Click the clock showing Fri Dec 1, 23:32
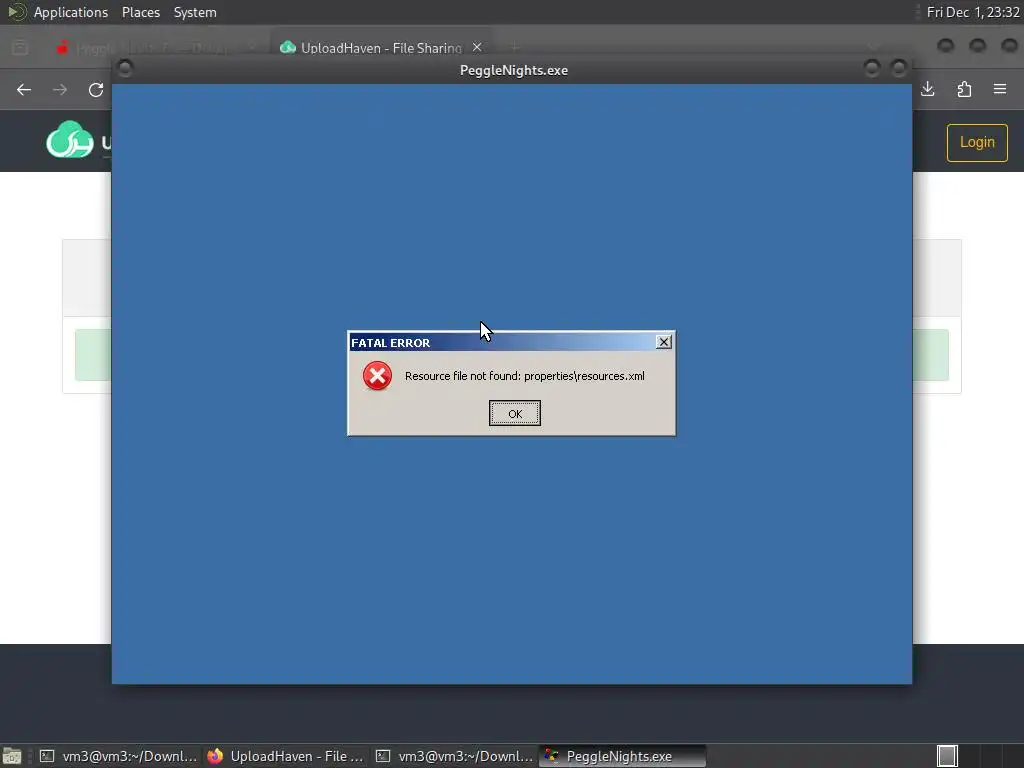The width and height of the screenshot is (1024, 768). pyautogui.click(x=972, y=12)
